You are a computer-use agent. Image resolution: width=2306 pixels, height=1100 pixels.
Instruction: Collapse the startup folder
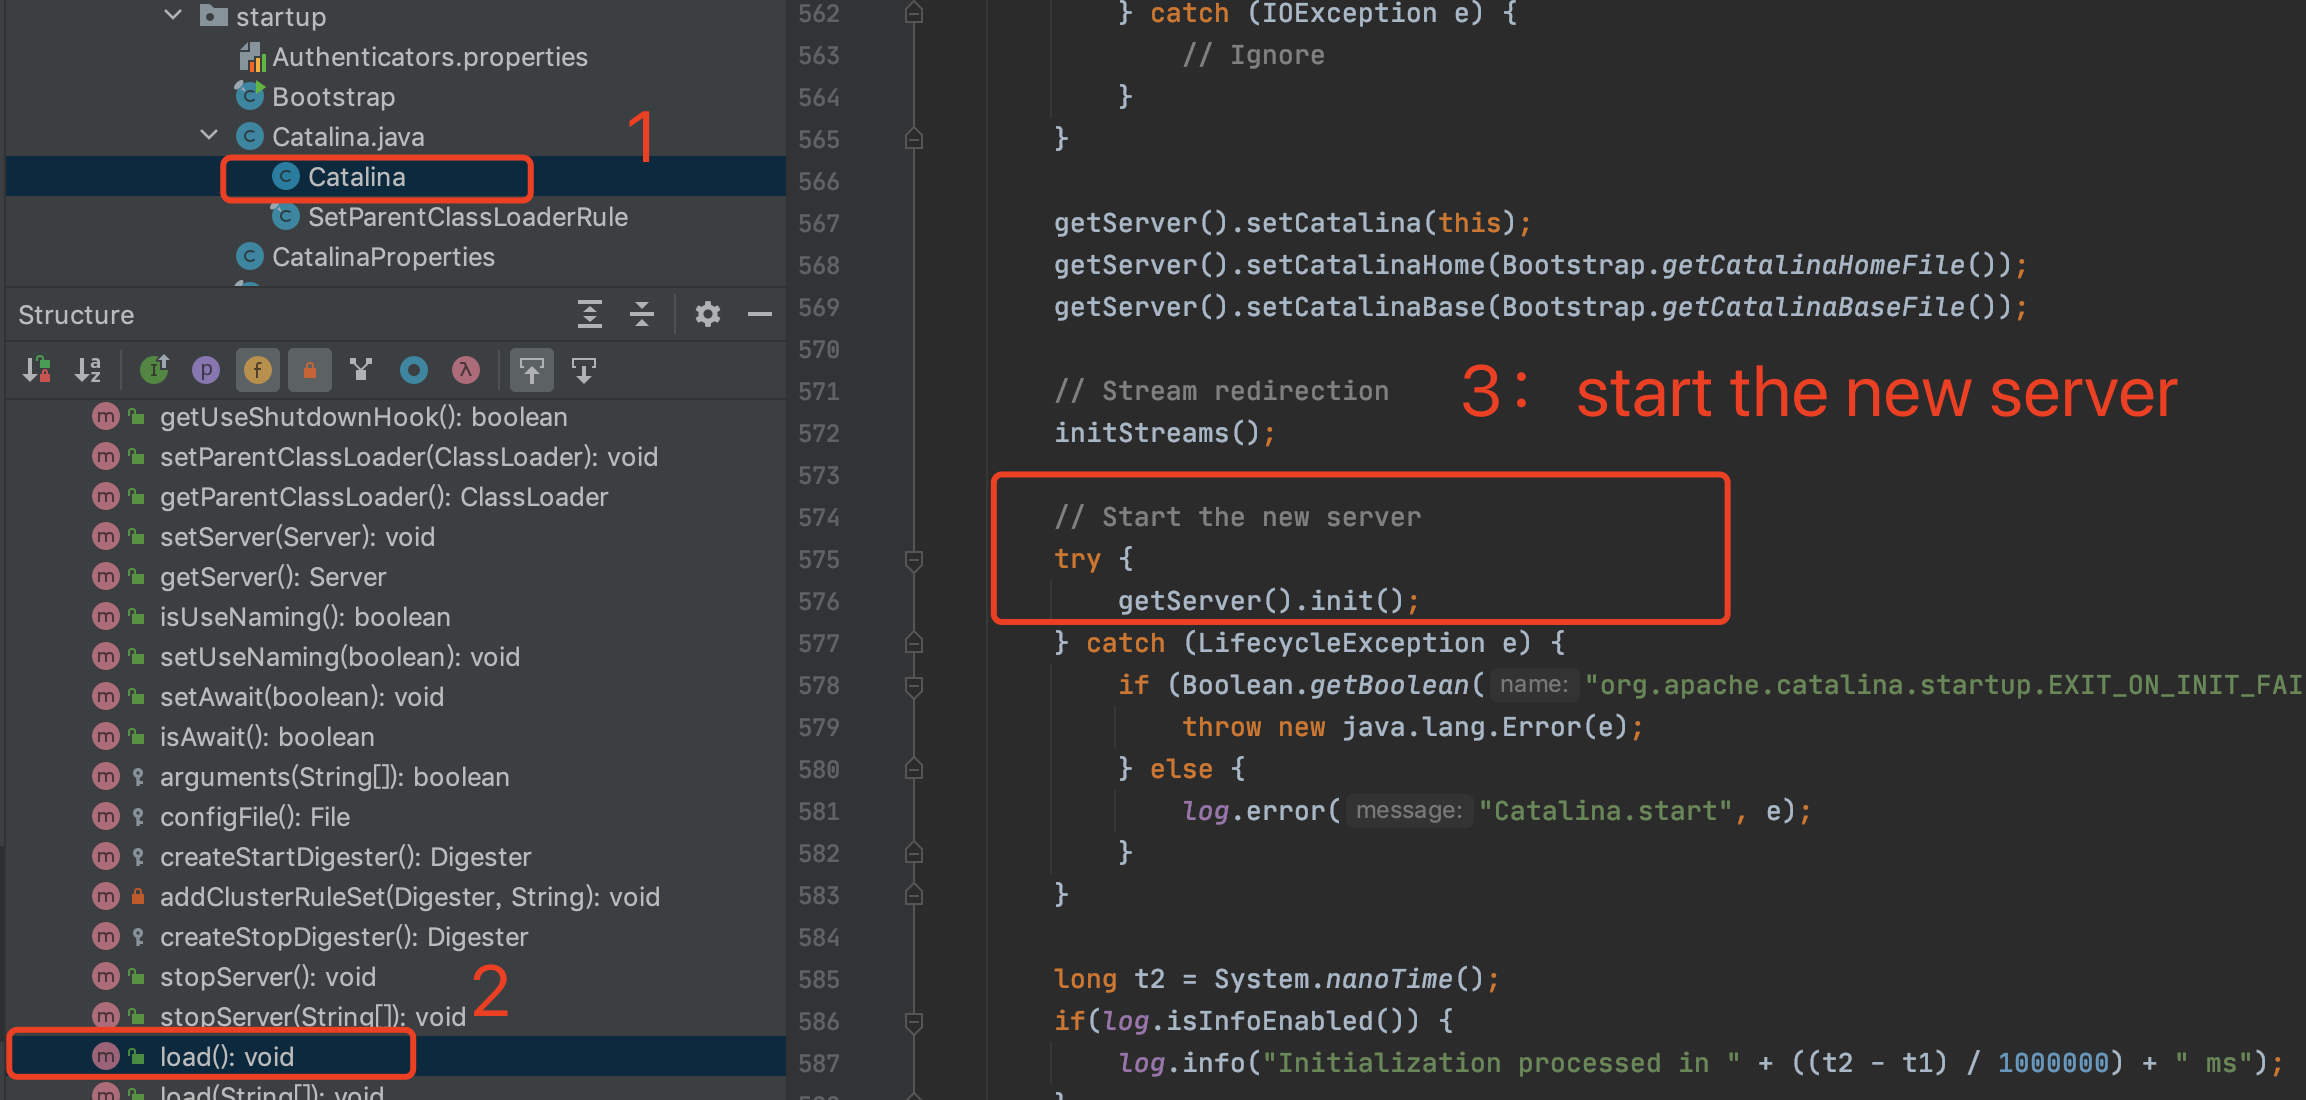(173, 15)
